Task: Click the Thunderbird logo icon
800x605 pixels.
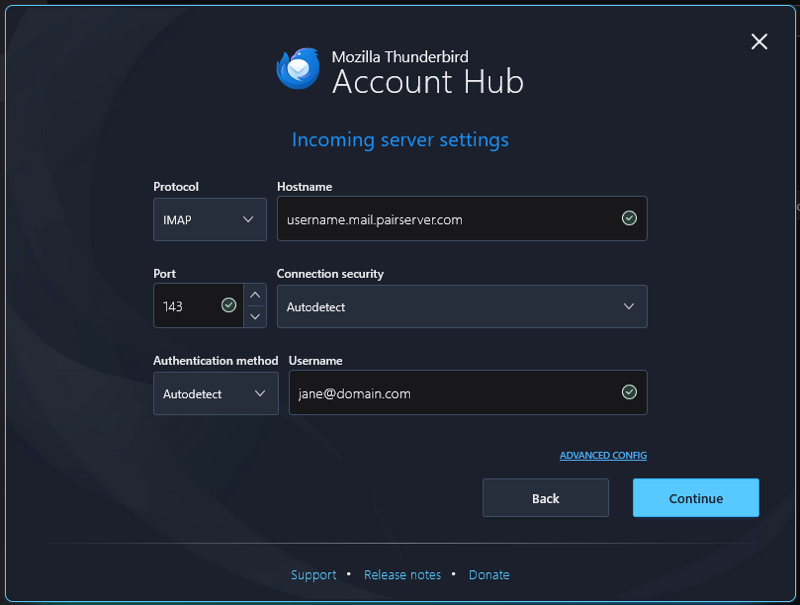Action: tap(298, 68)
